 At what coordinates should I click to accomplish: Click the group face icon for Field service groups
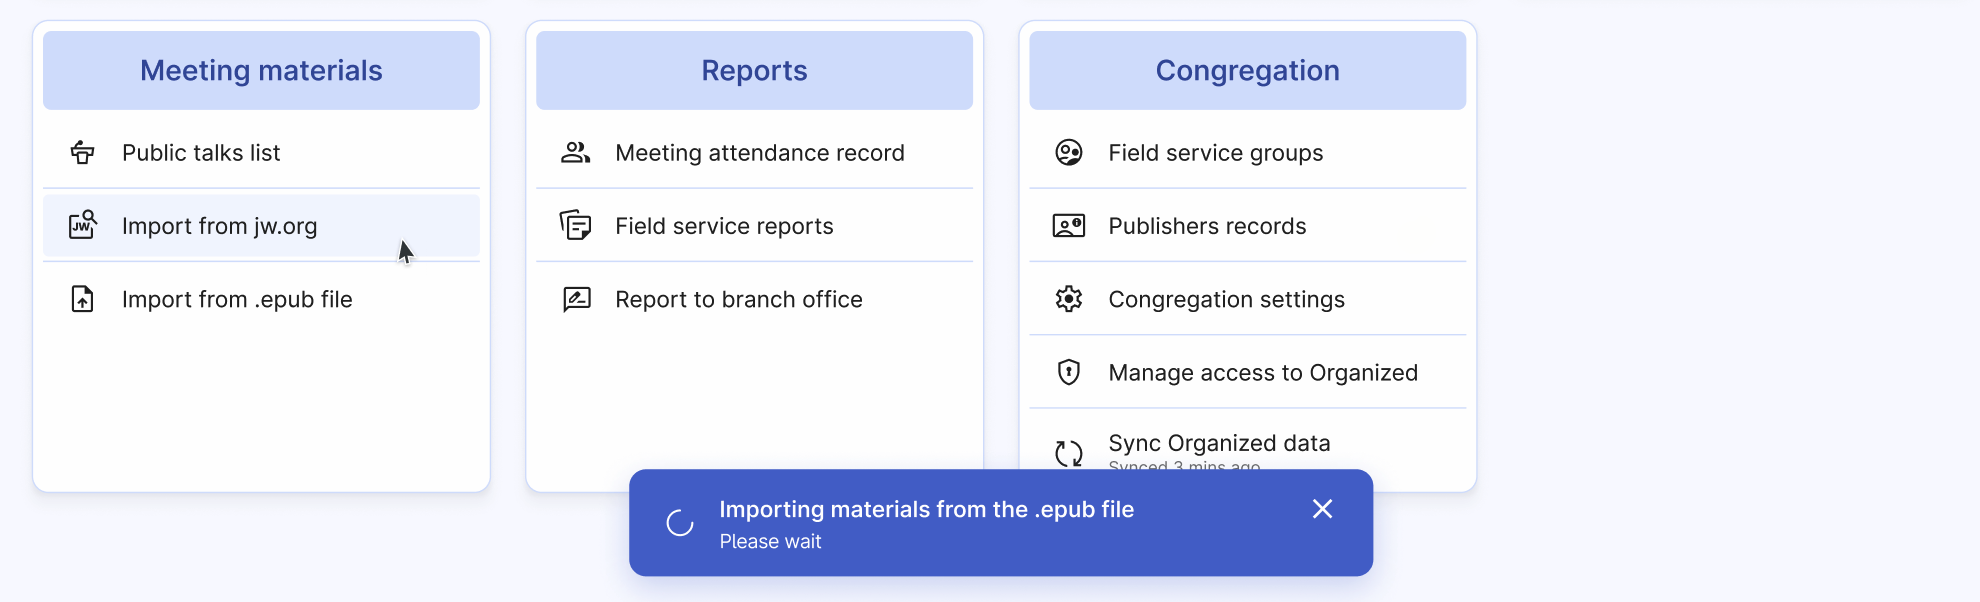click(1068, 153)
